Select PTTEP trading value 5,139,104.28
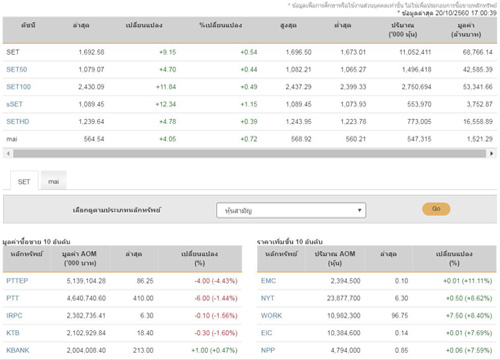Viewport: 500px width, 360px height. (86, 281)
